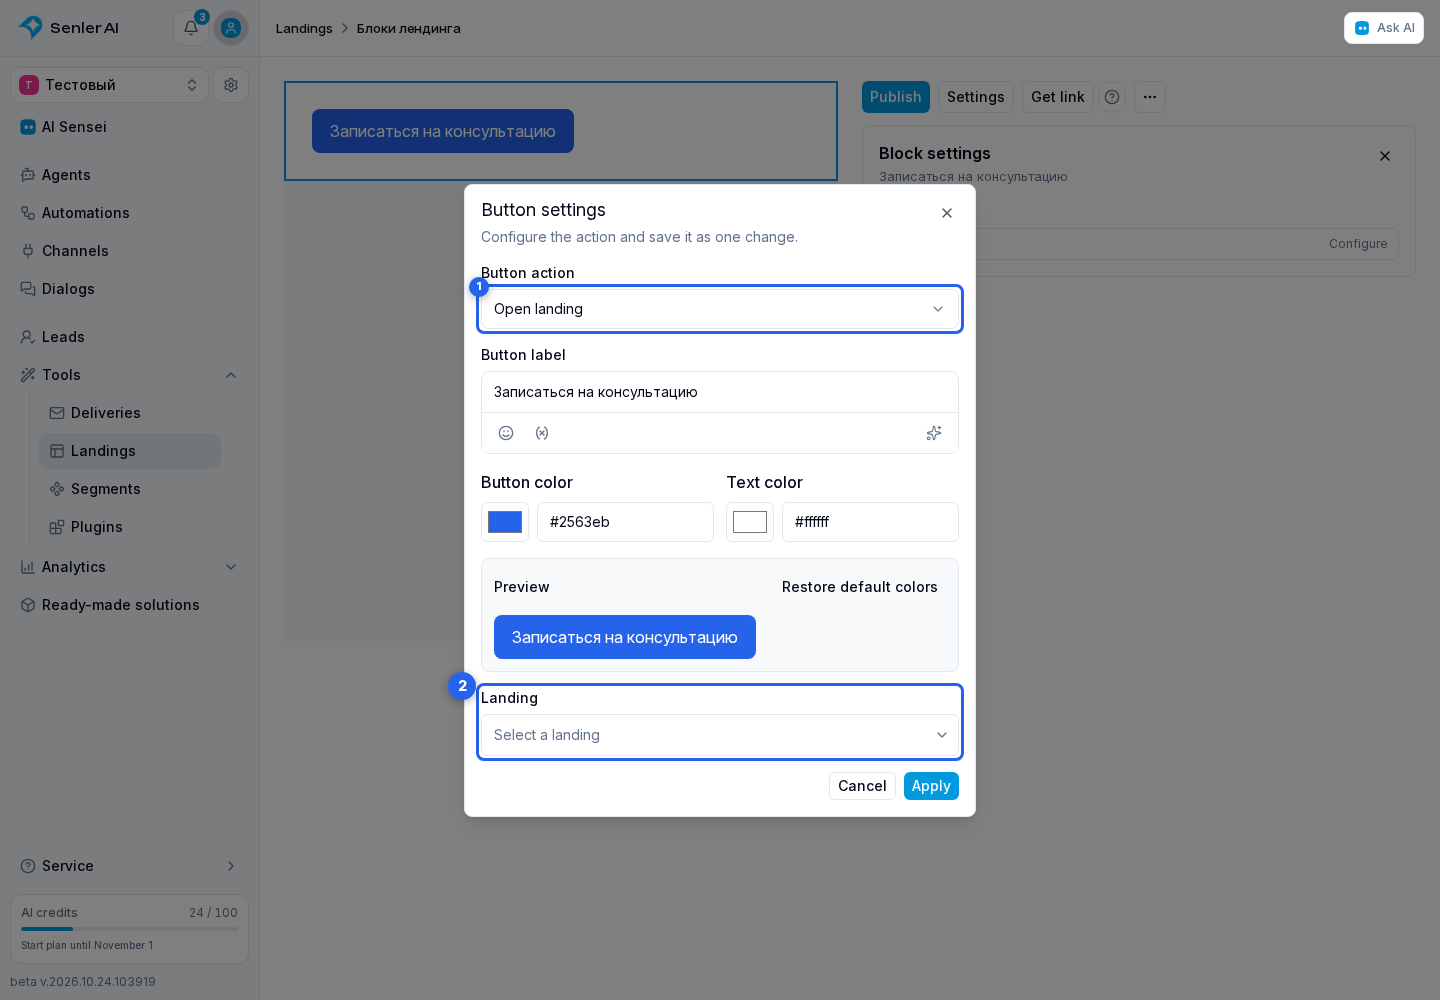
Task: Pick the button color swatch
Action: pos(505,522)
